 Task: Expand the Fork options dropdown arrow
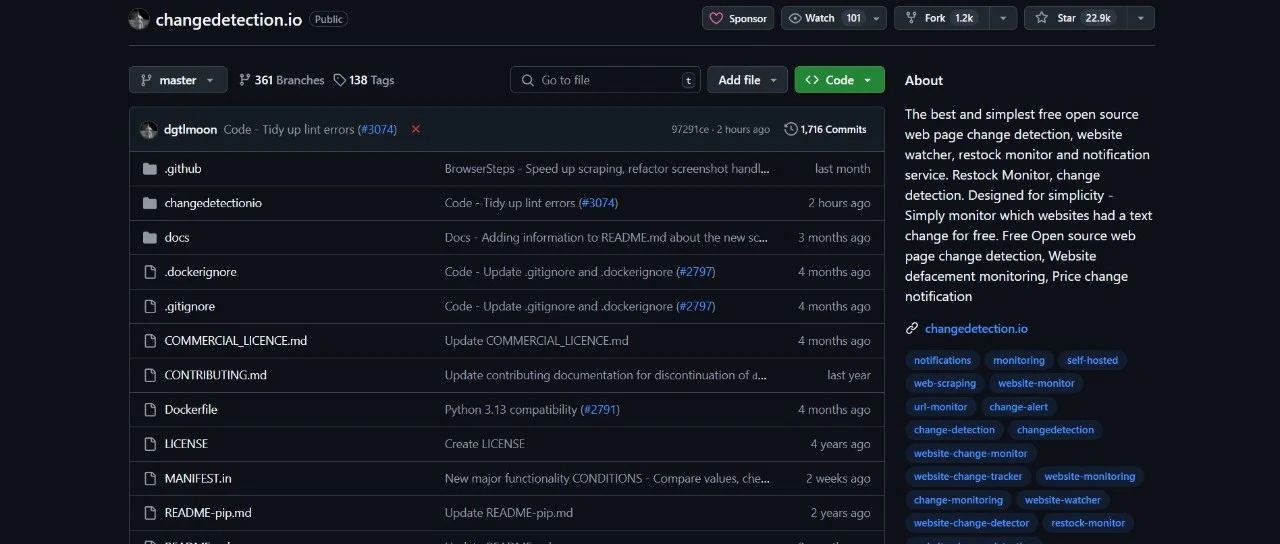coord(1004,18)
